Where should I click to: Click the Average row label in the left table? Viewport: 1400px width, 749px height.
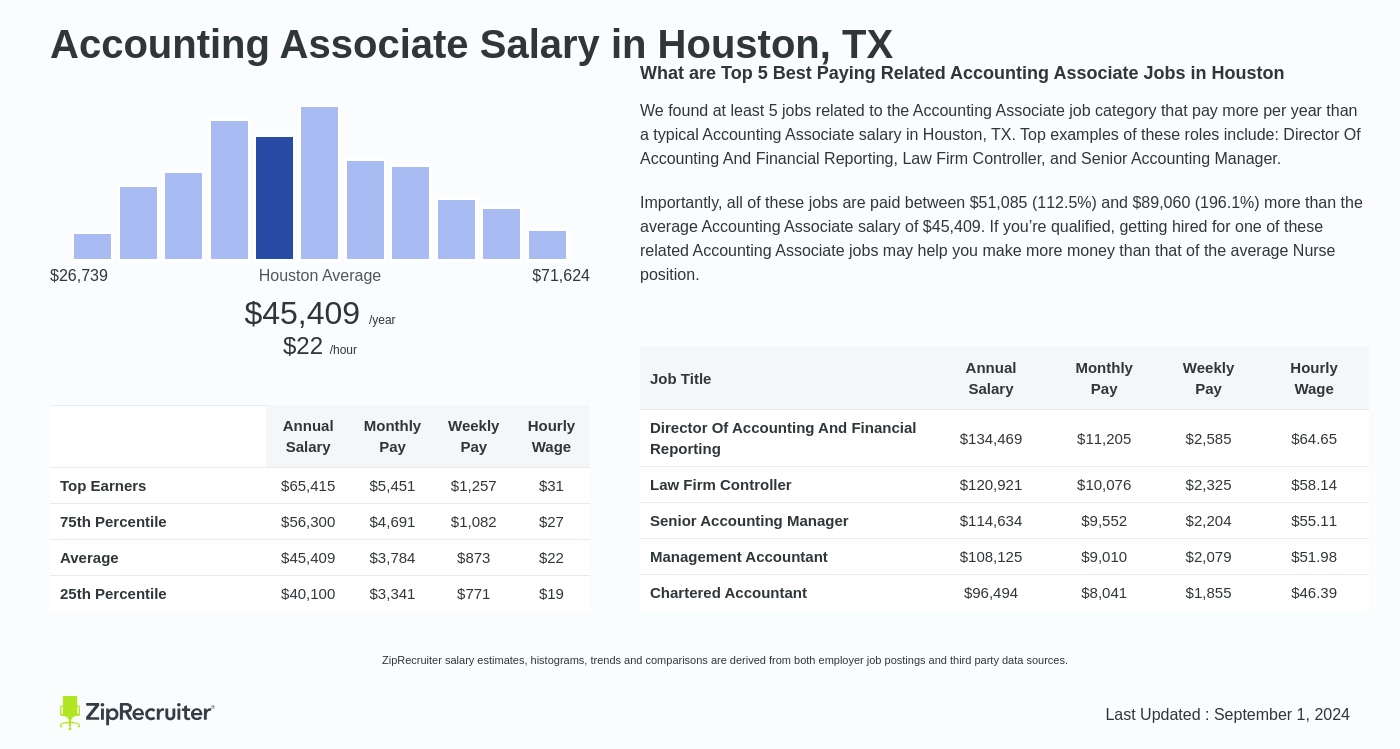coord(89,558)
